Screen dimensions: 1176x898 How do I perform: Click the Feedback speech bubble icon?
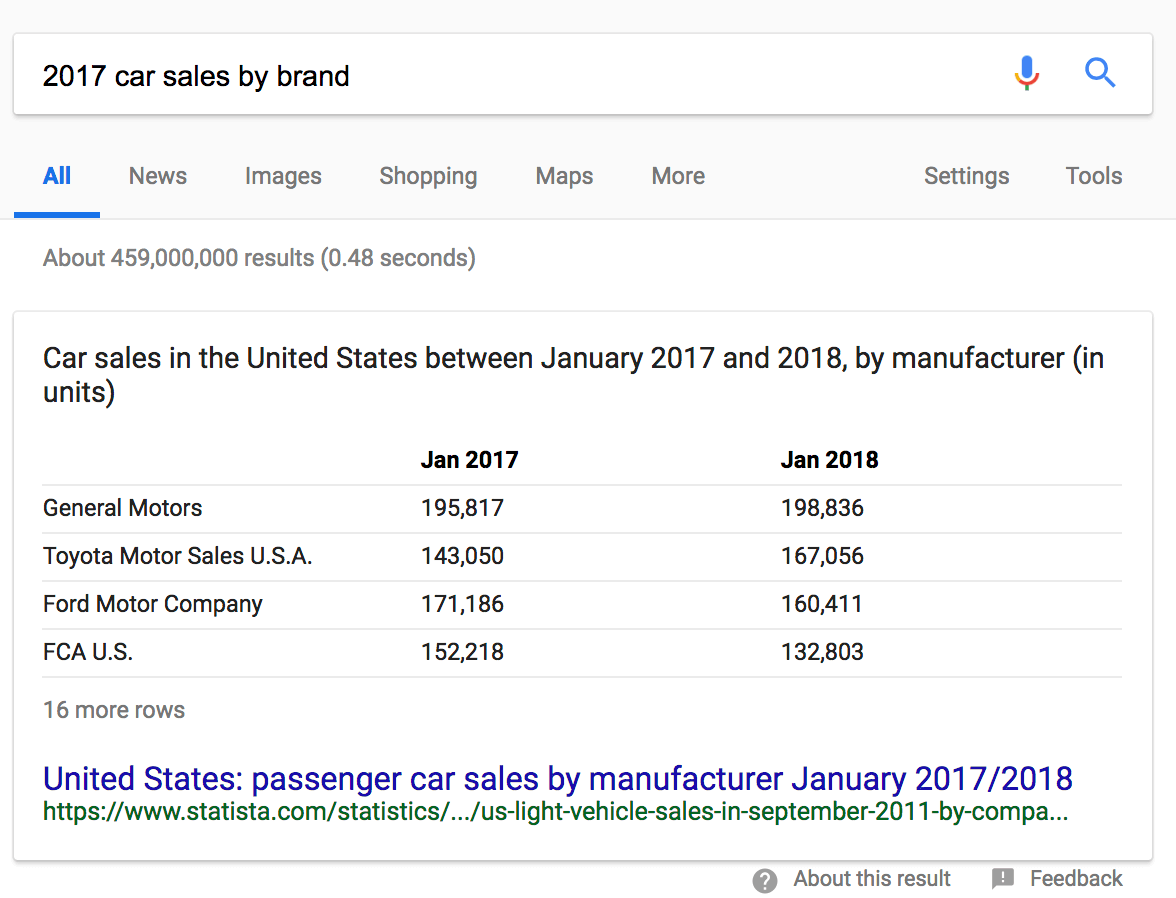(1003, 879)
